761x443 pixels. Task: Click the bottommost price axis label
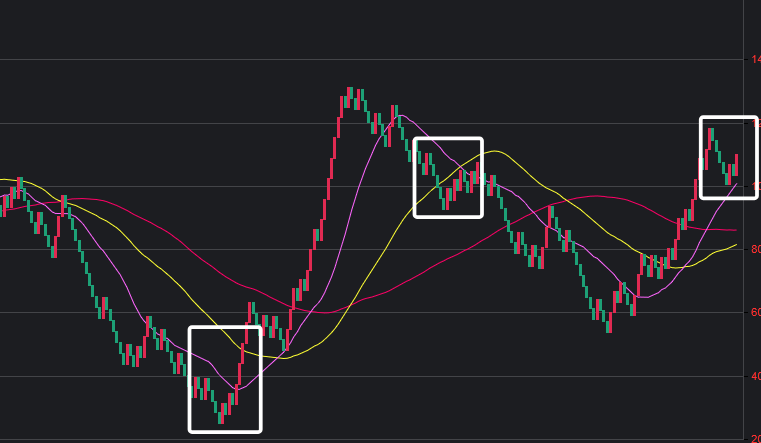tap(755, 438)
